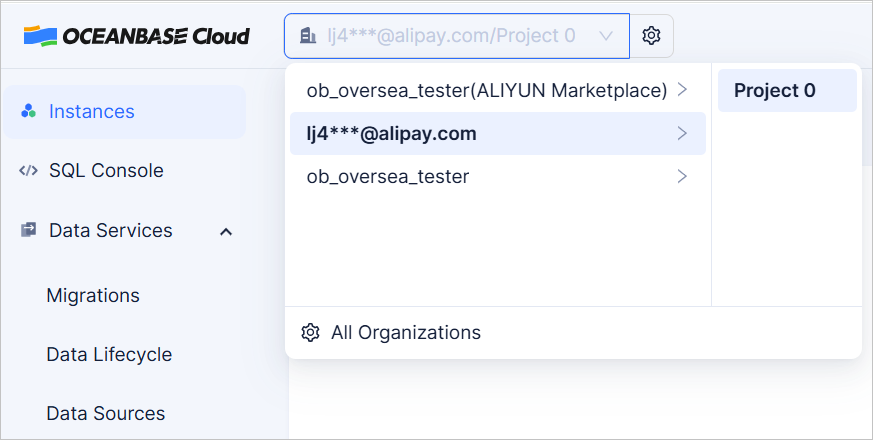
Task: Collapse the Data Services section chevron
Action: coord(226,232)
